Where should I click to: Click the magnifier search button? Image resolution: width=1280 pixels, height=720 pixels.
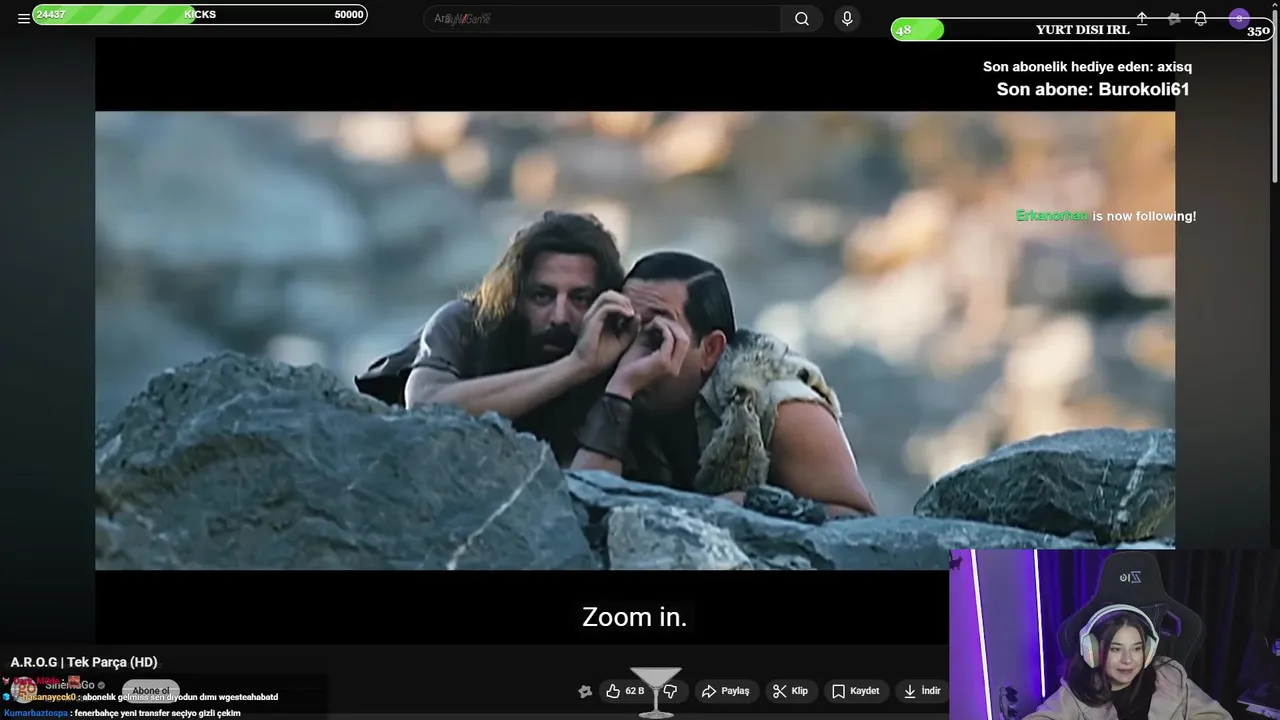[x=802, y=18]
